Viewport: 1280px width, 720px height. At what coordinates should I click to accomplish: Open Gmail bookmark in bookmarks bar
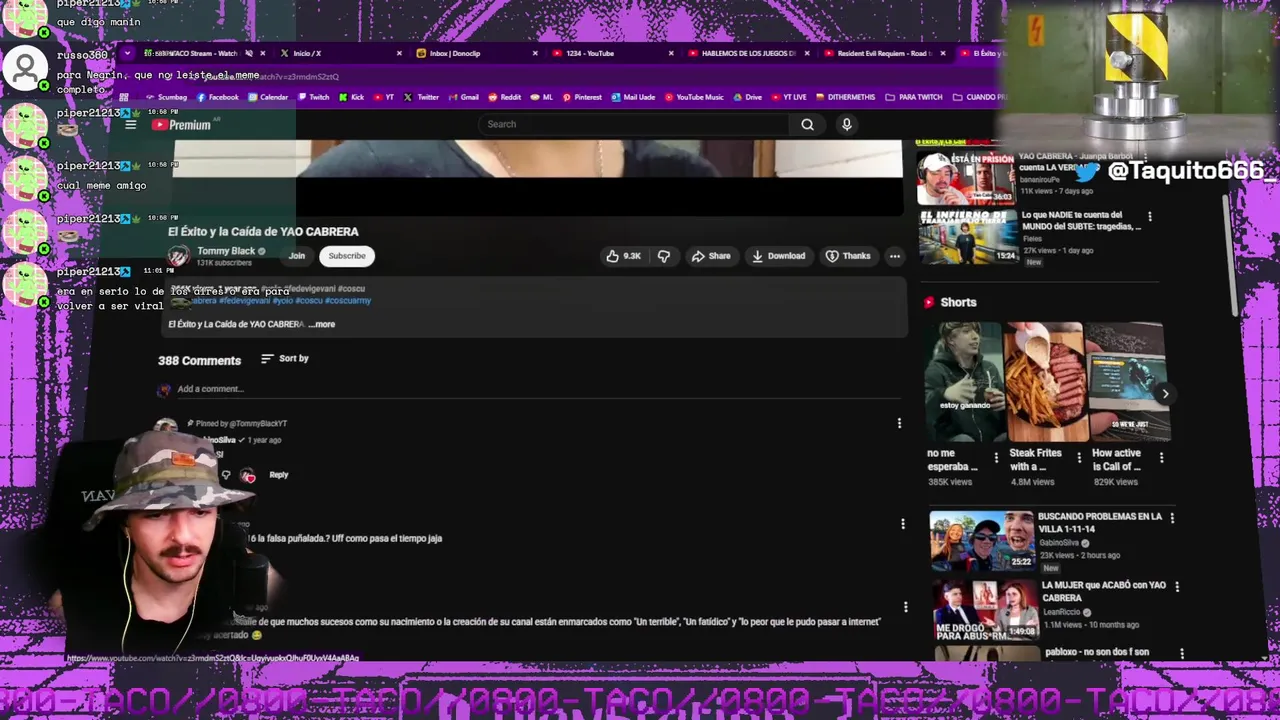[x=463, y=97]
